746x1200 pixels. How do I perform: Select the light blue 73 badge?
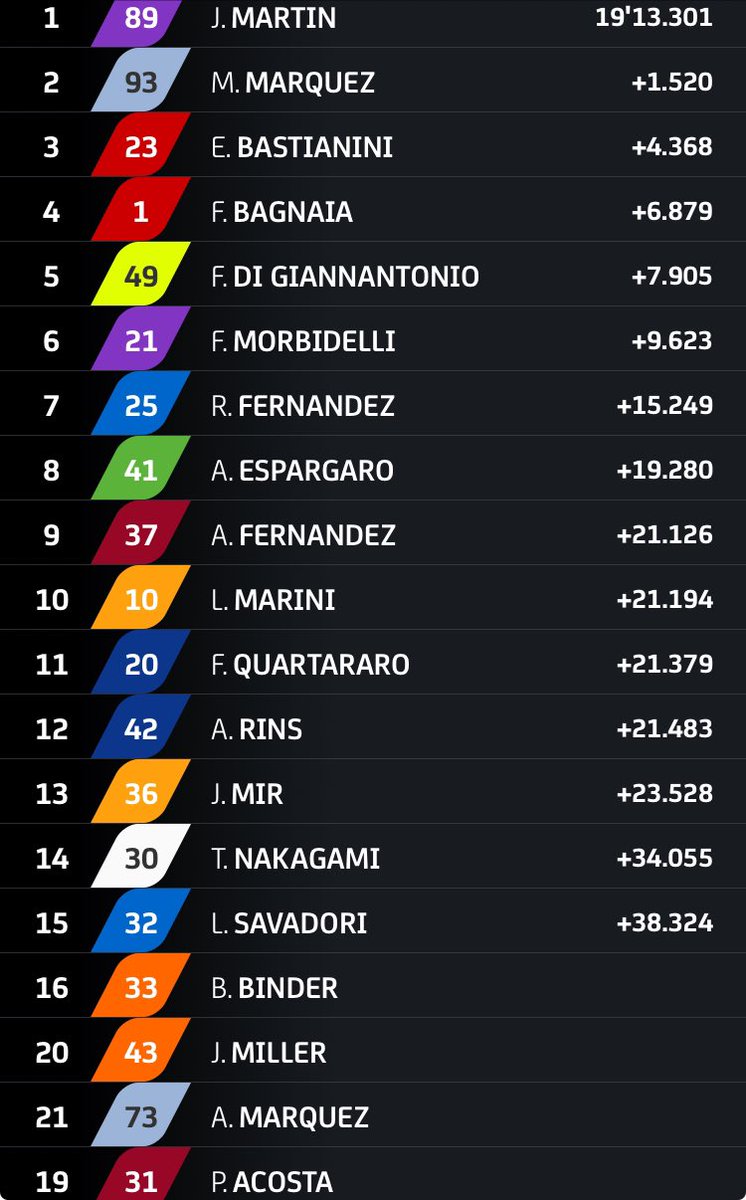[141, 1117]
